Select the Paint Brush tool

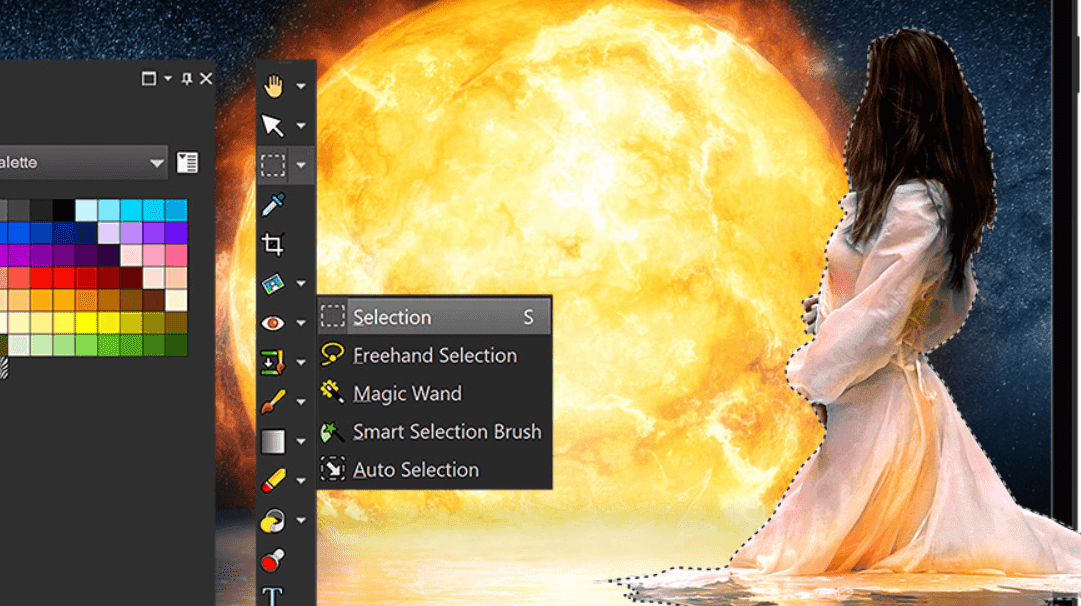[273, 402]
